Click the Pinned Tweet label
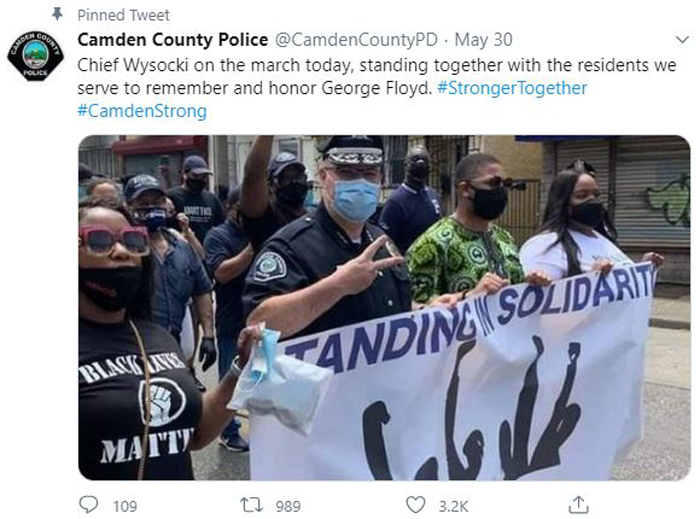The width and height of the screenshot is (700, 519). (123, 15)
